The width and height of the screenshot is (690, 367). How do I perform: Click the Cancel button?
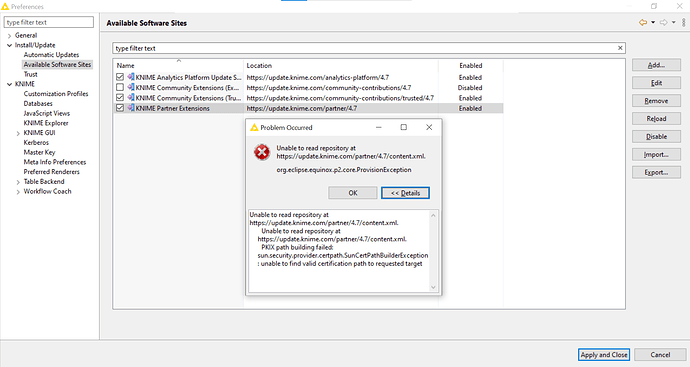click(x=660, y=355)
